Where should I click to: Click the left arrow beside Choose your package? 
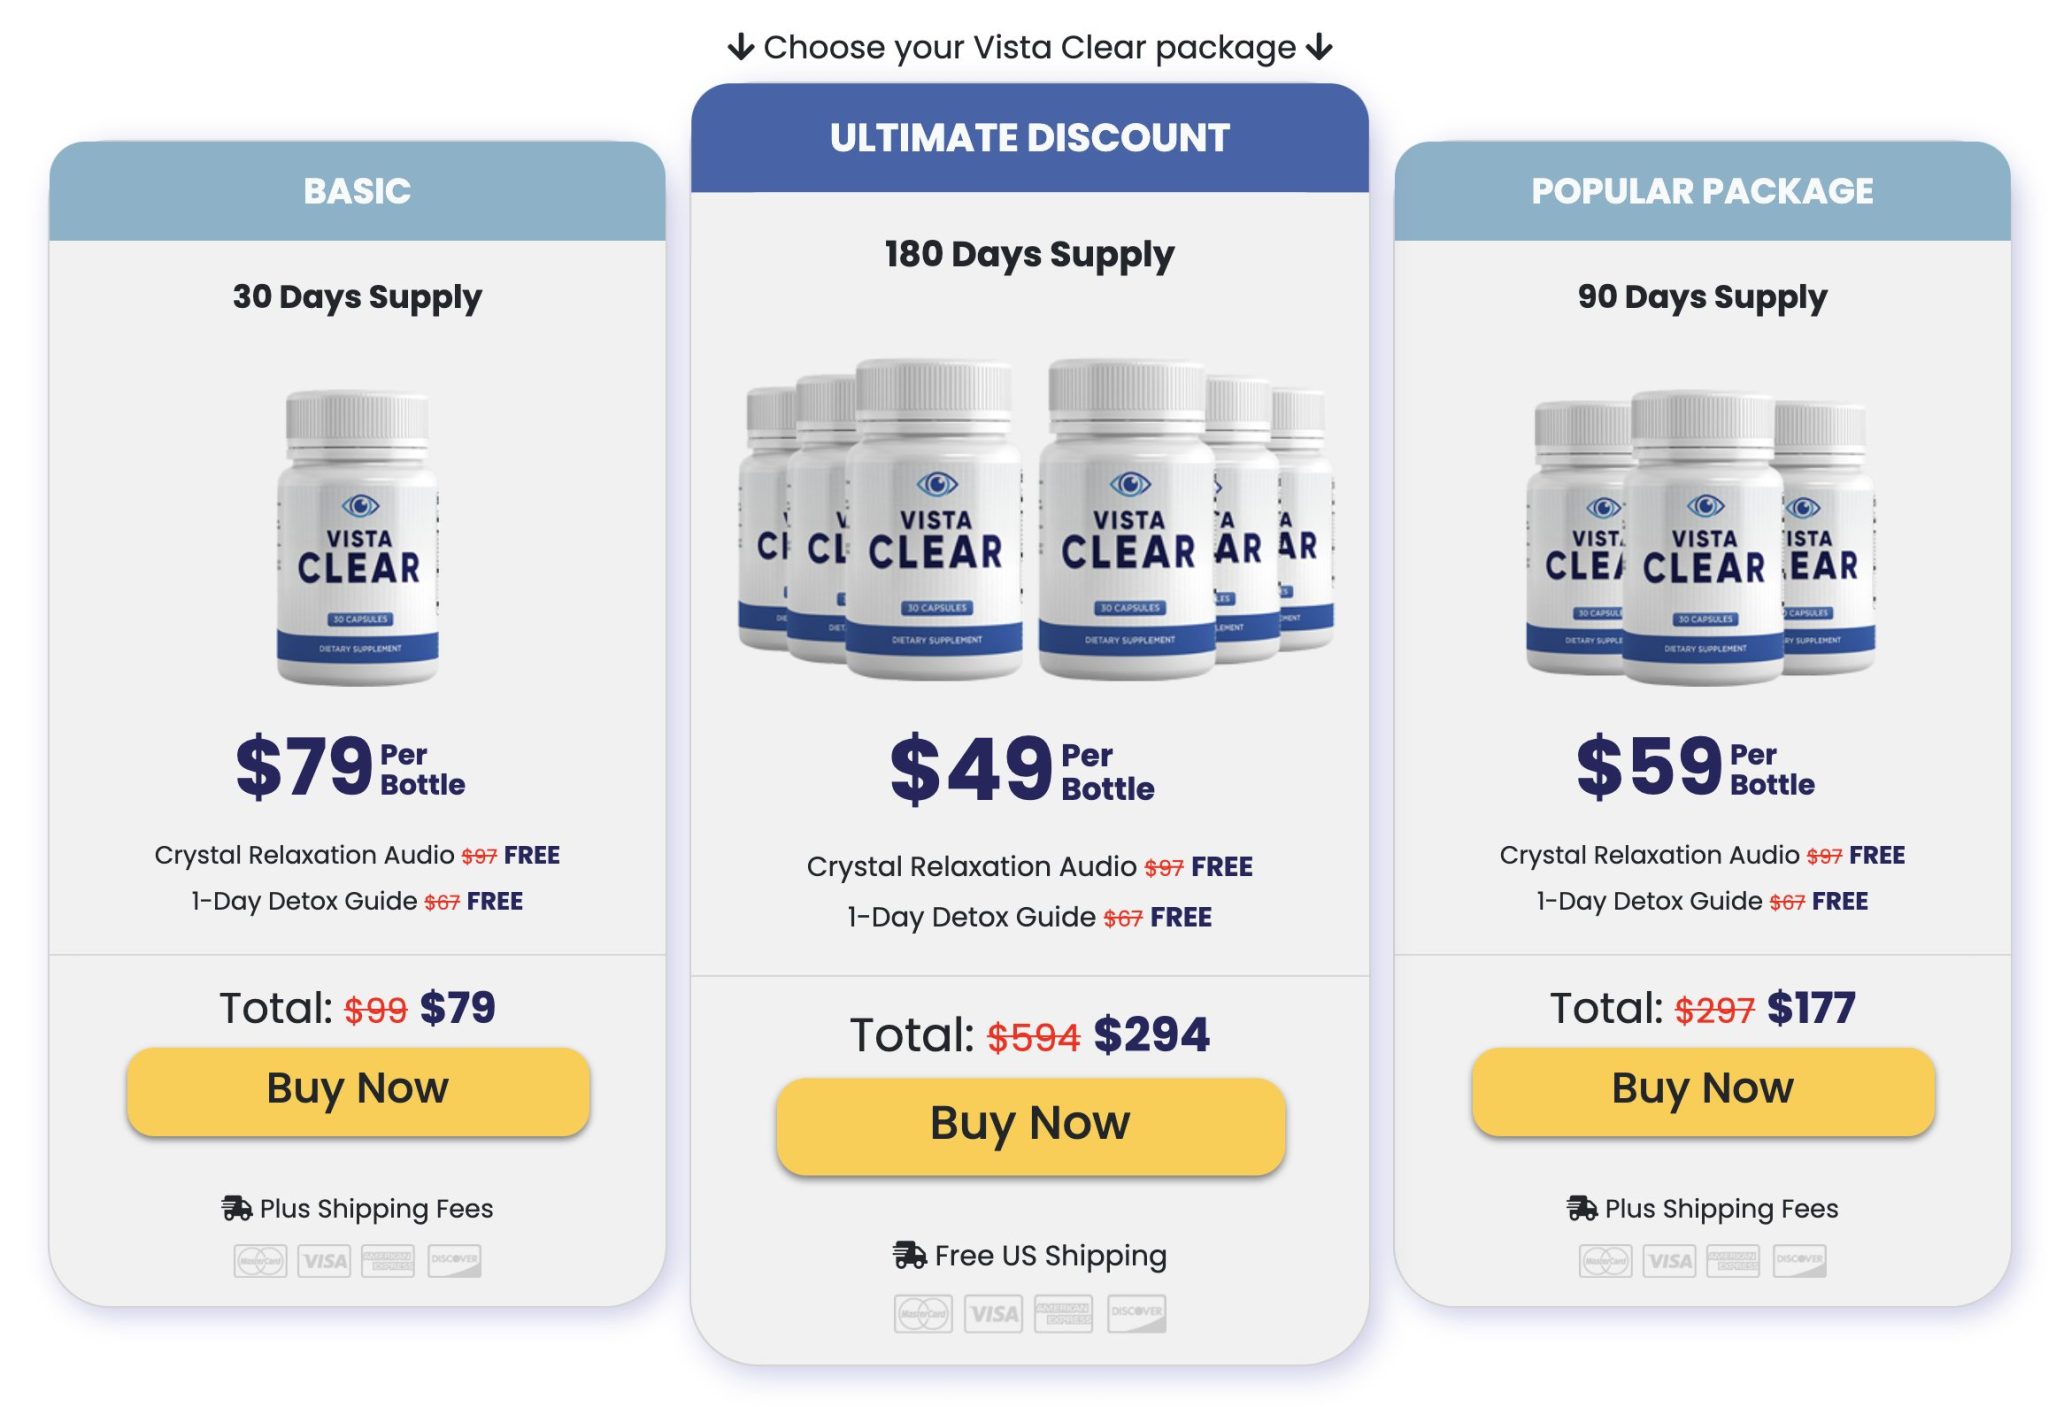tap(740, 47)
